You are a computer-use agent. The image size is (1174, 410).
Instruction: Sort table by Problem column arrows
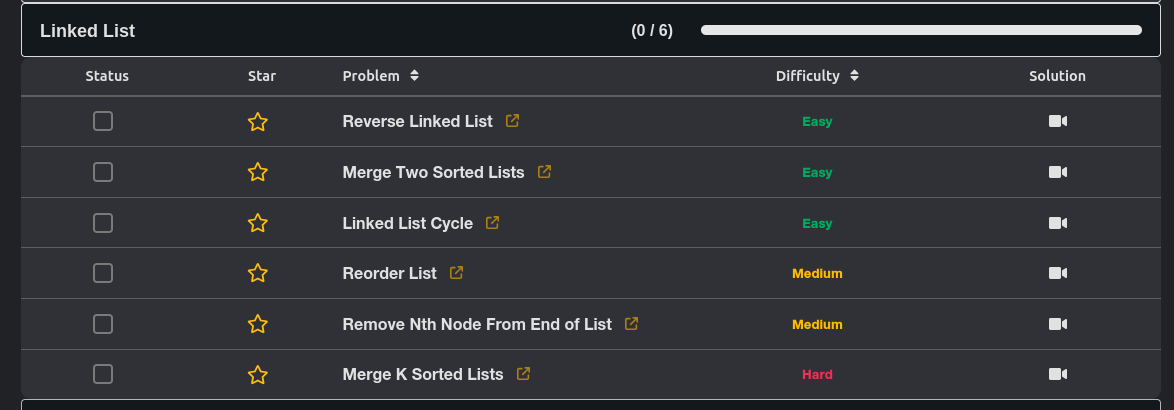tap(414, 76)
